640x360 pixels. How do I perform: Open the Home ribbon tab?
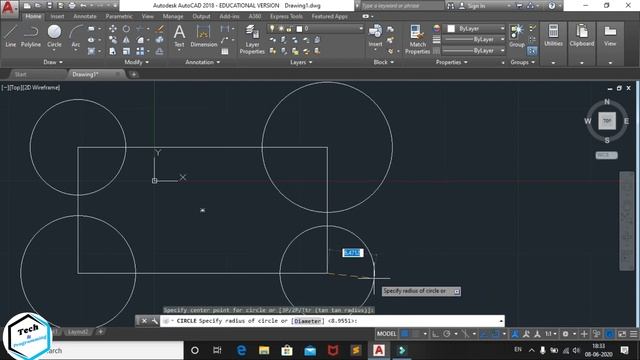[33, 16]
